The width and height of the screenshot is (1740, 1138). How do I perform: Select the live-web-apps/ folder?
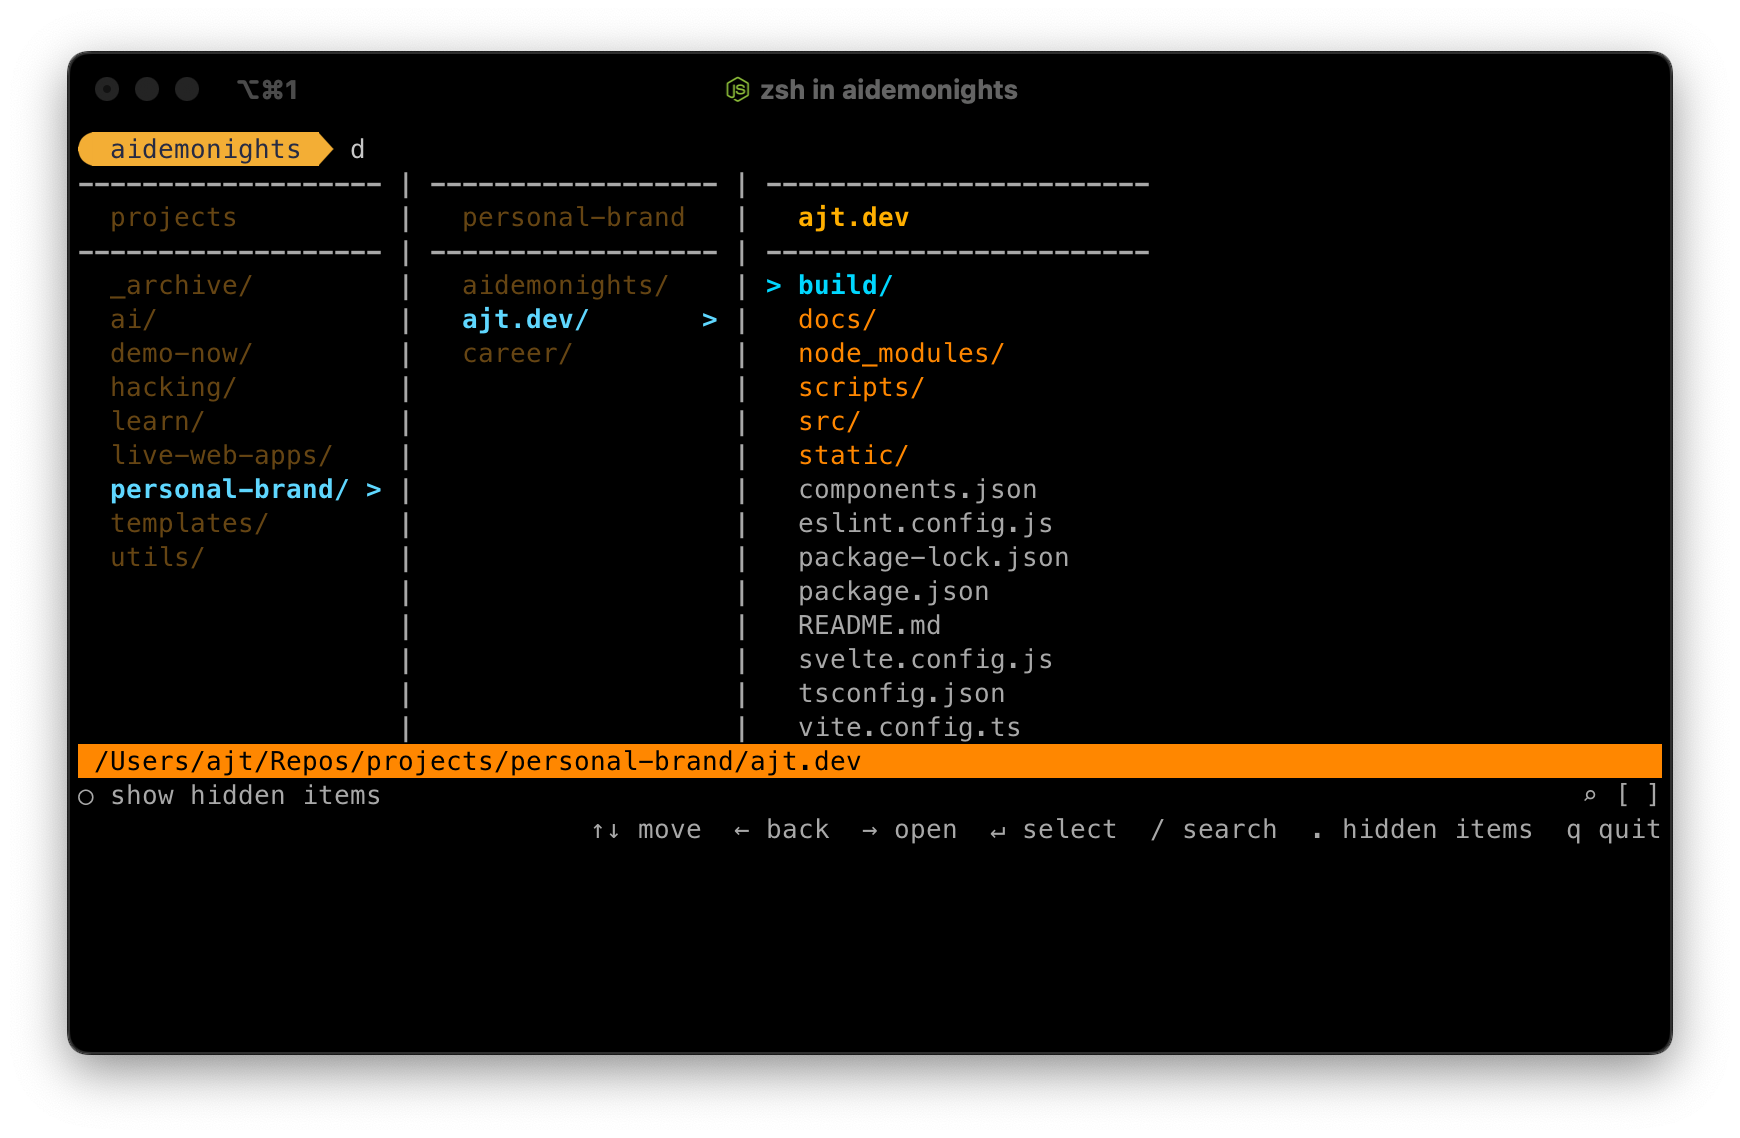pos(221,456)
